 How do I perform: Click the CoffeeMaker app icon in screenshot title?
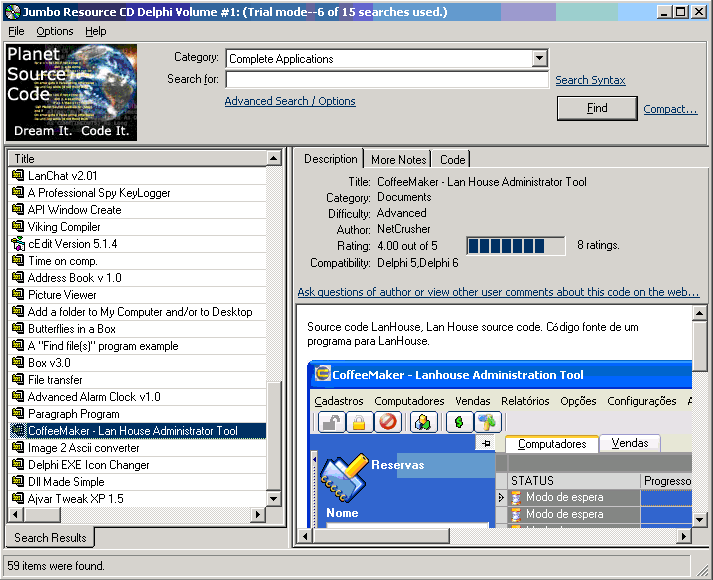[322, 374]
